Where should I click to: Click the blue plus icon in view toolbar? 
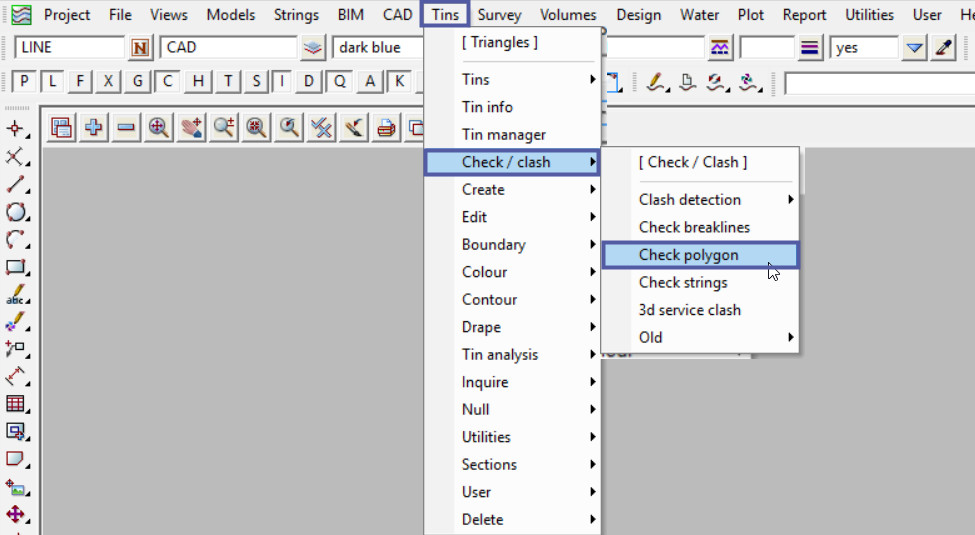tap(94, 127)
